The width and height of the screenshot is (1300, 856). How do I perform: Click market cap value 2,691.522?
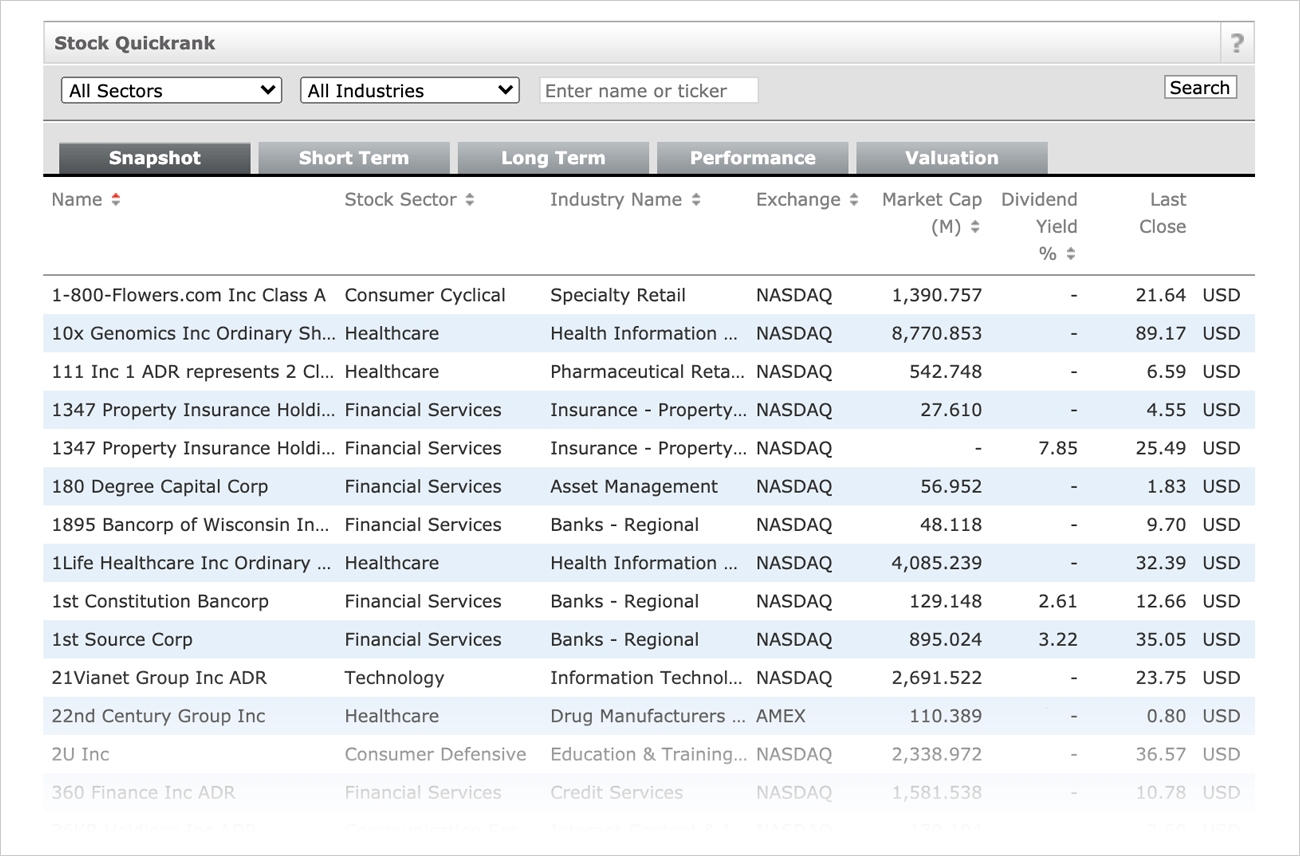[937, 677]
